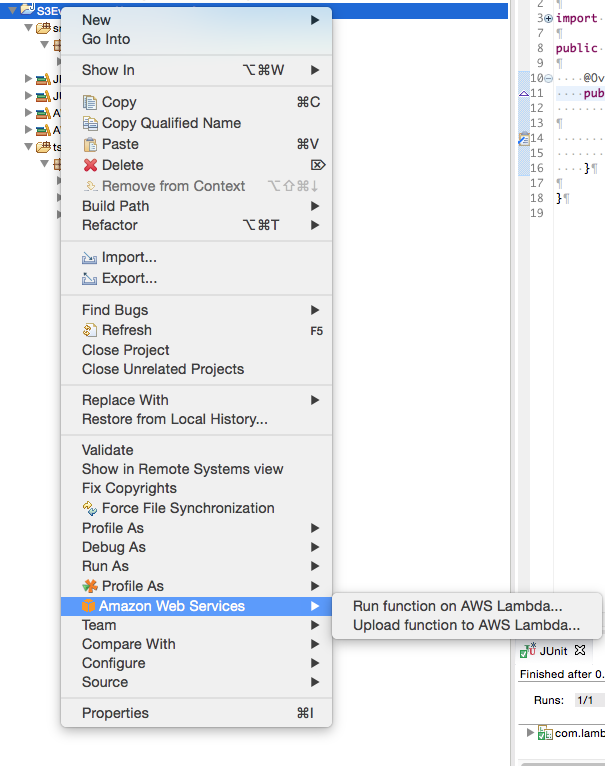The image size is (605, 766).
Task: Click the Amazon Web Services cube icon
Action: (88, 606)
